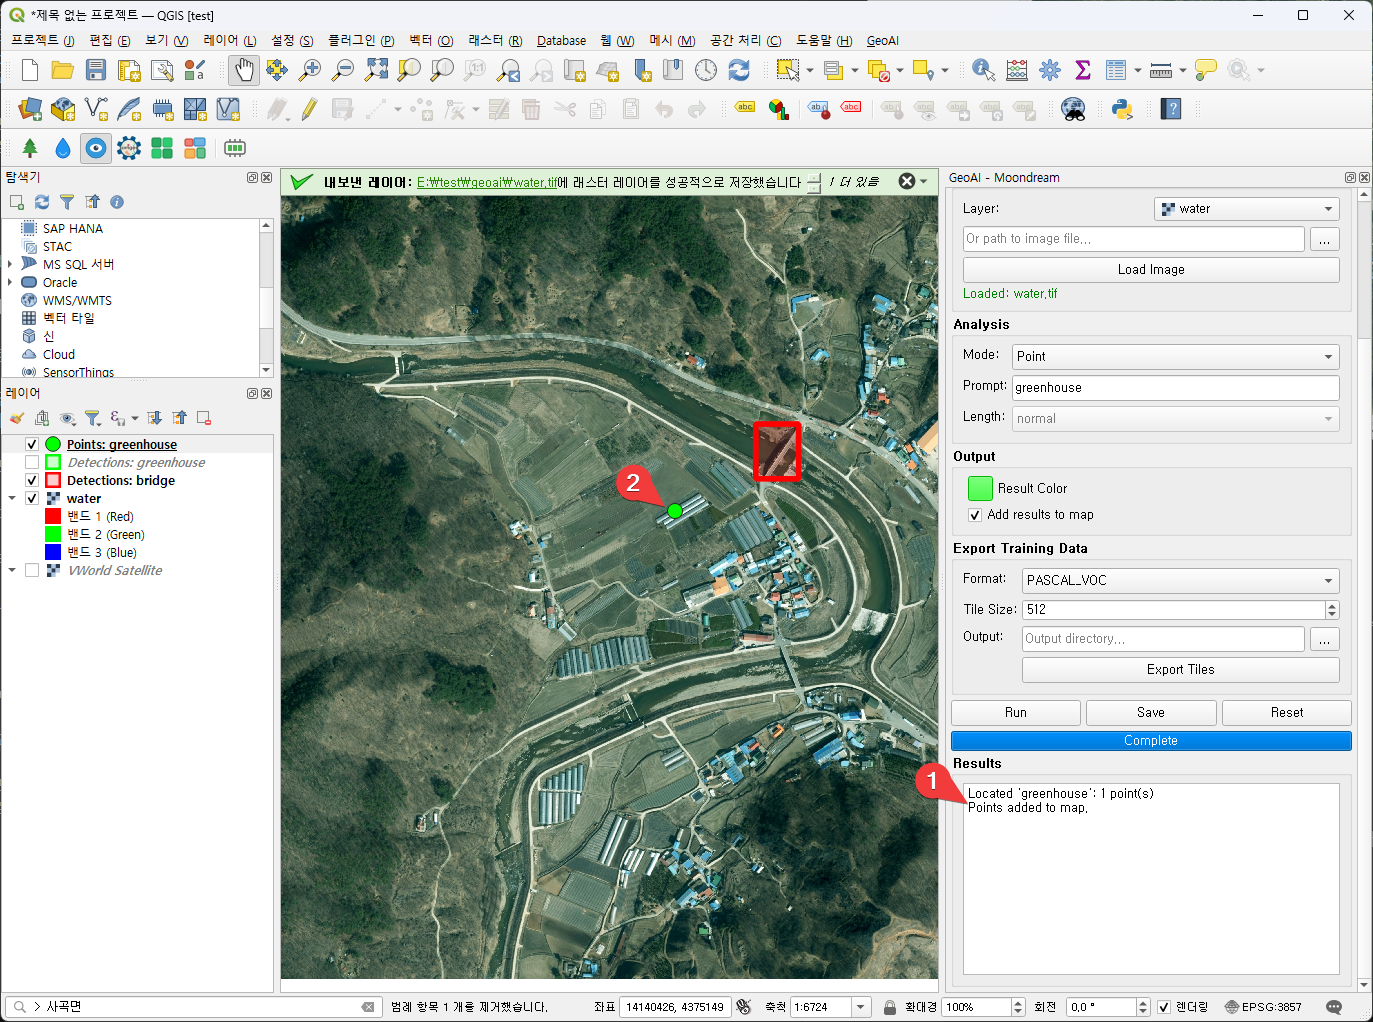Screen dimensions: 1373x1022
Task: Open the 플러그인 (P) menu
Action: tap(361, 41)
